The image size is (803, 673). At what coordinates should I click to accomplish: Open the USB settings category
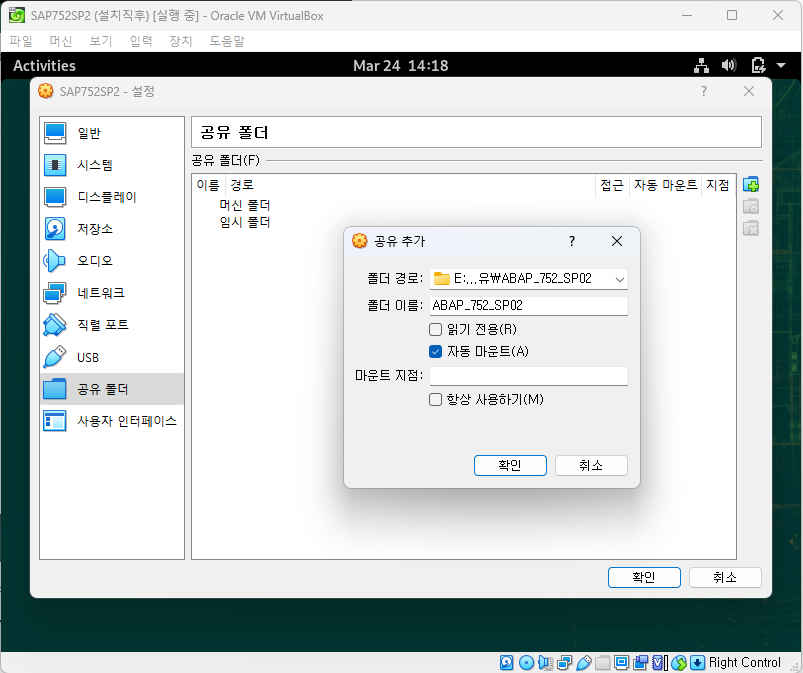point(112,357)
